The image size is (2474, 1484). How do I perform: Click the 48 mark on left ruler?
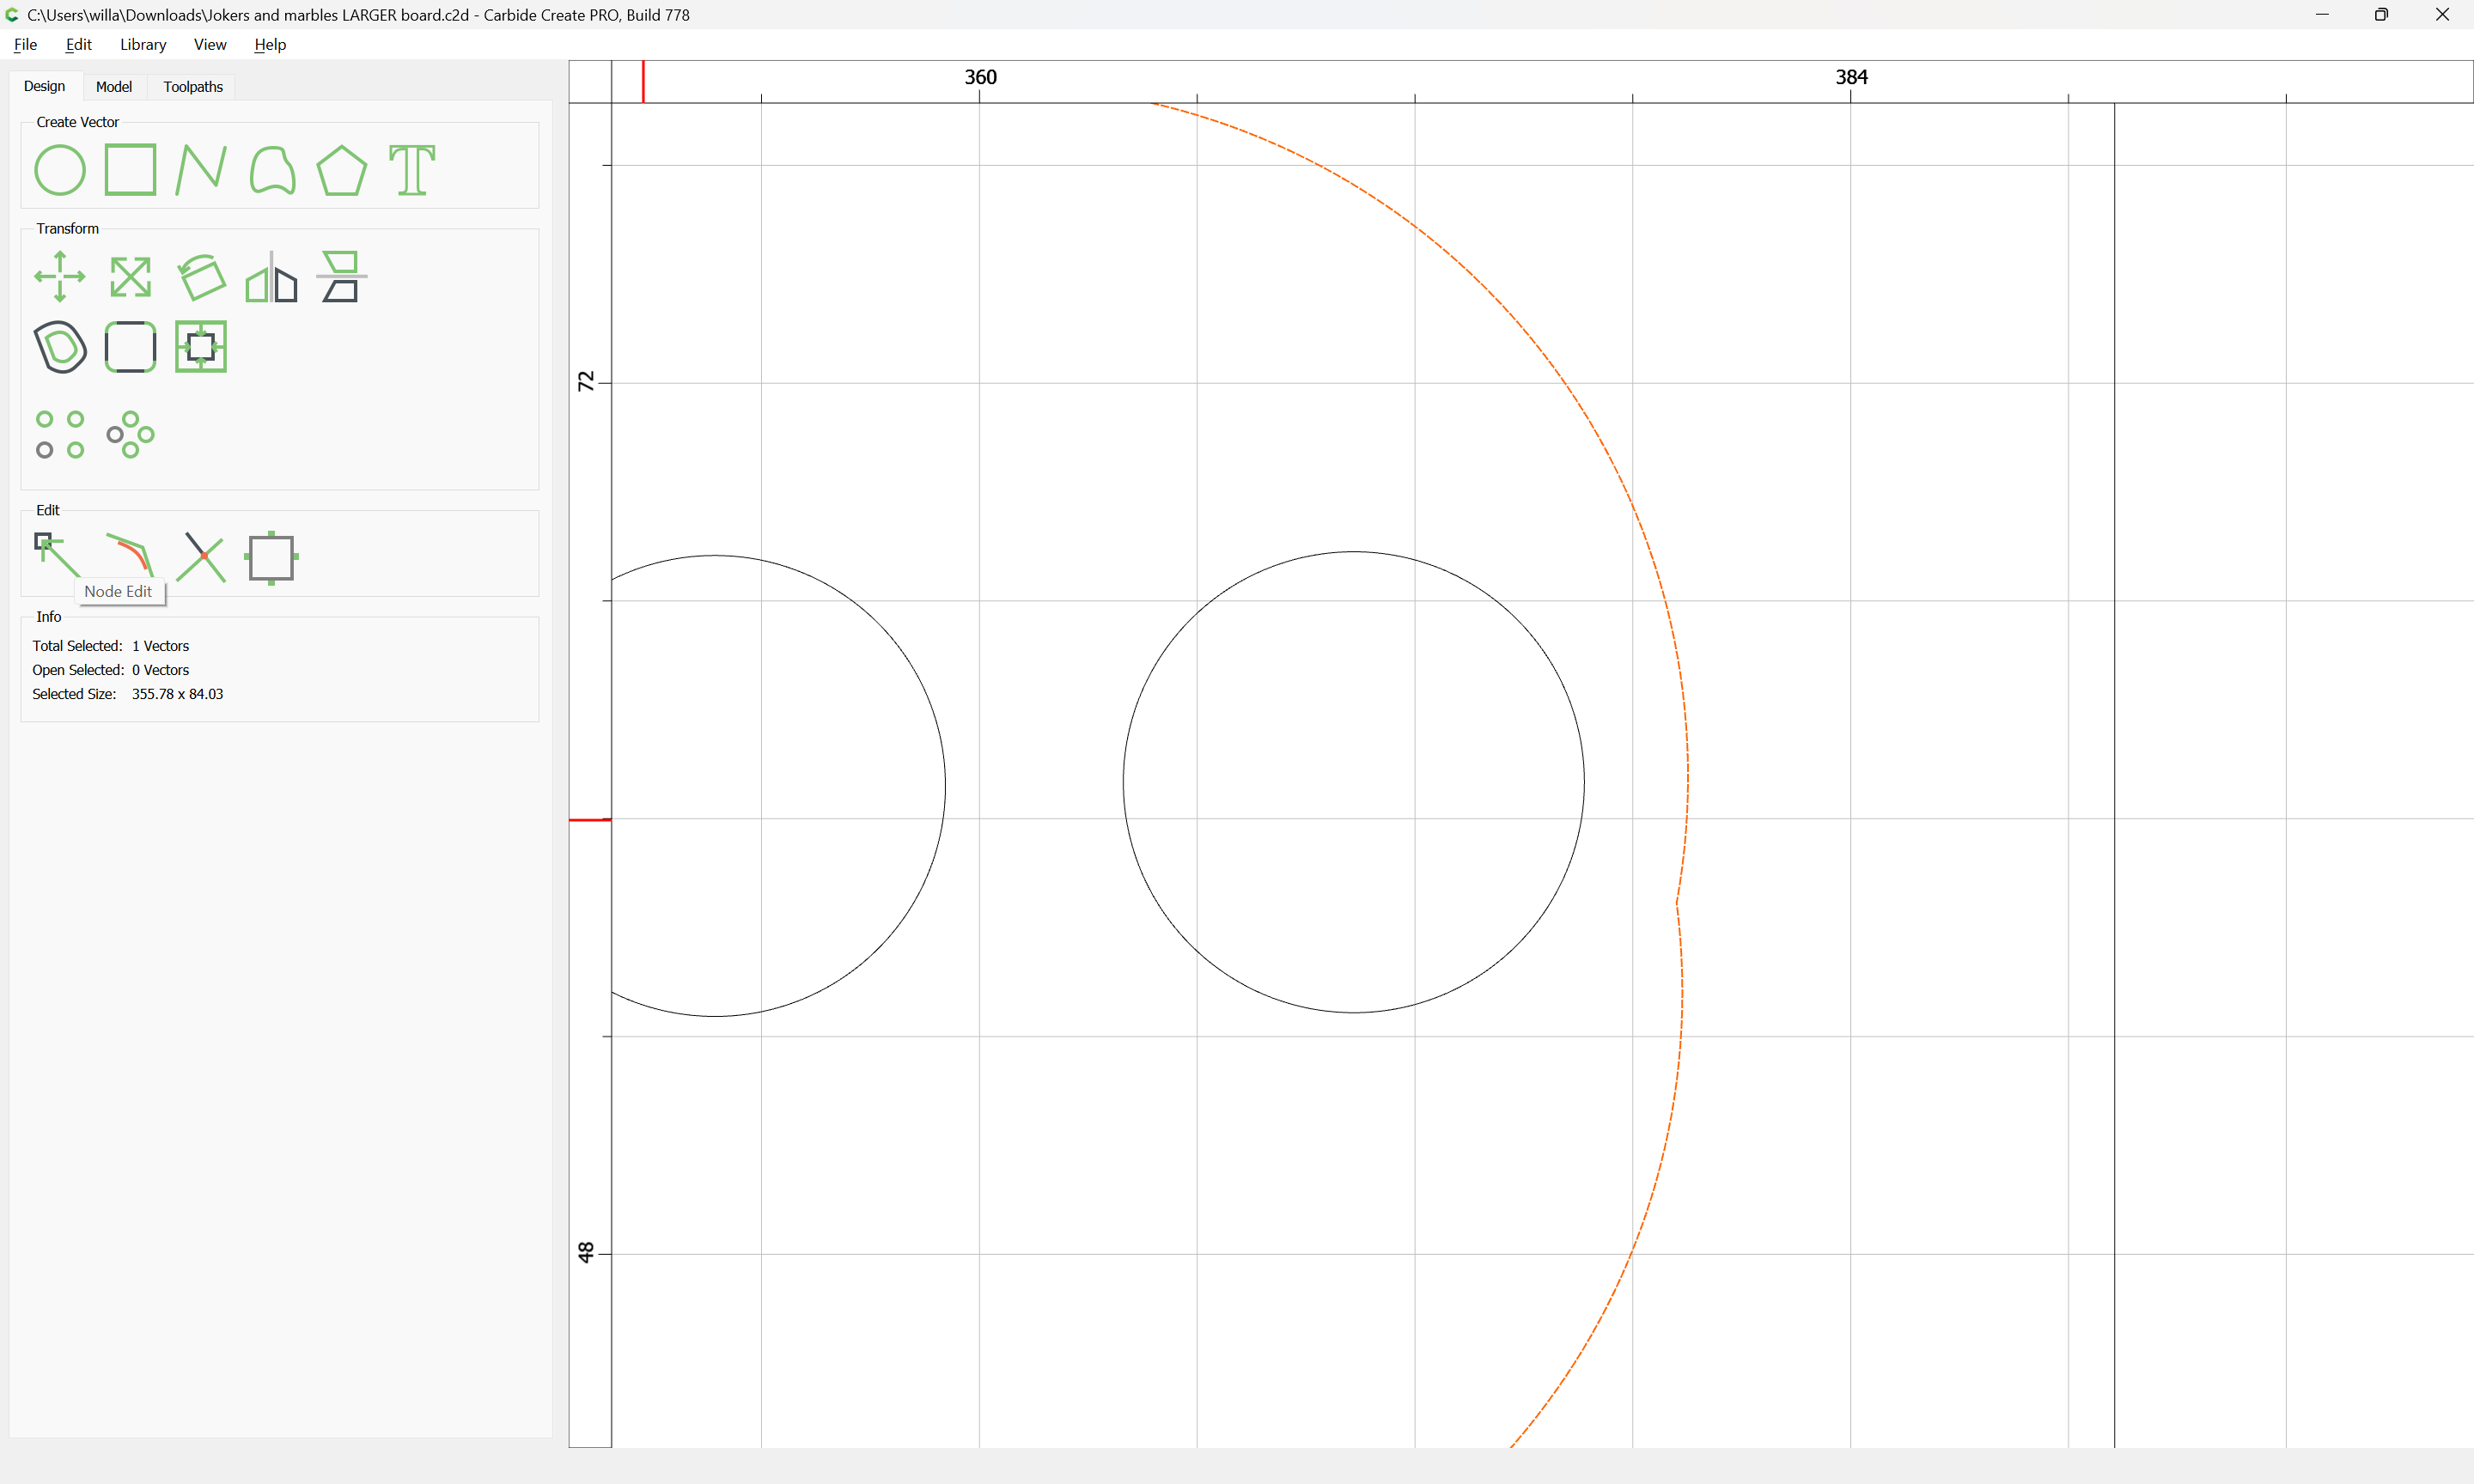(x=586, y=1253)
